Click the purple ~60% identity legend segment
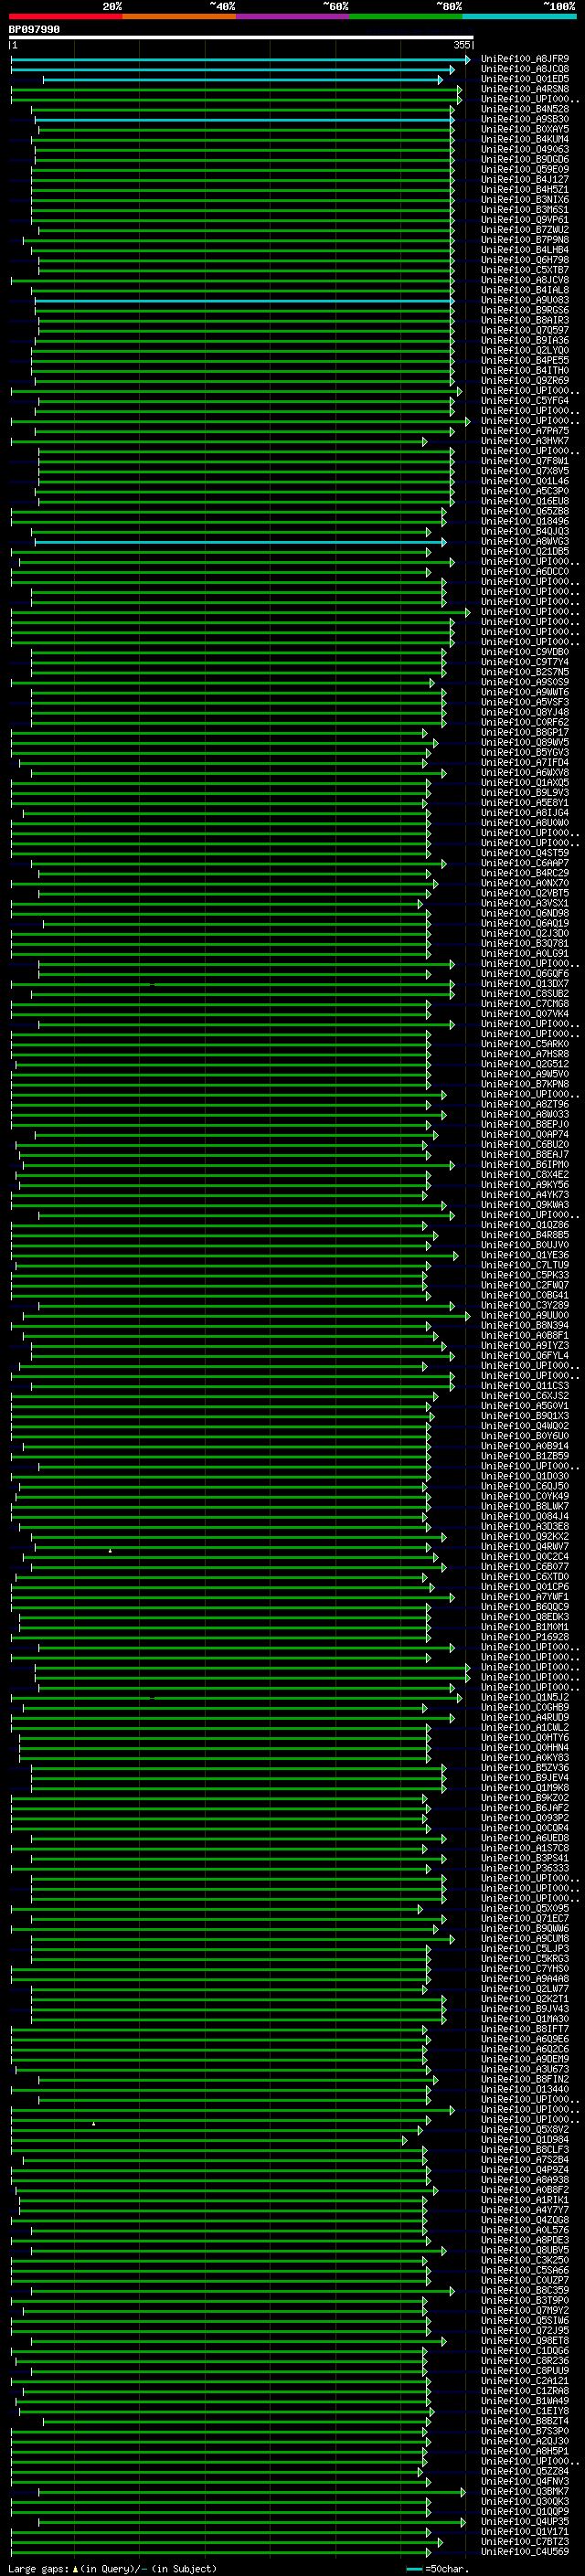Viewport: 585px width, 2576px height. (293, 16)
